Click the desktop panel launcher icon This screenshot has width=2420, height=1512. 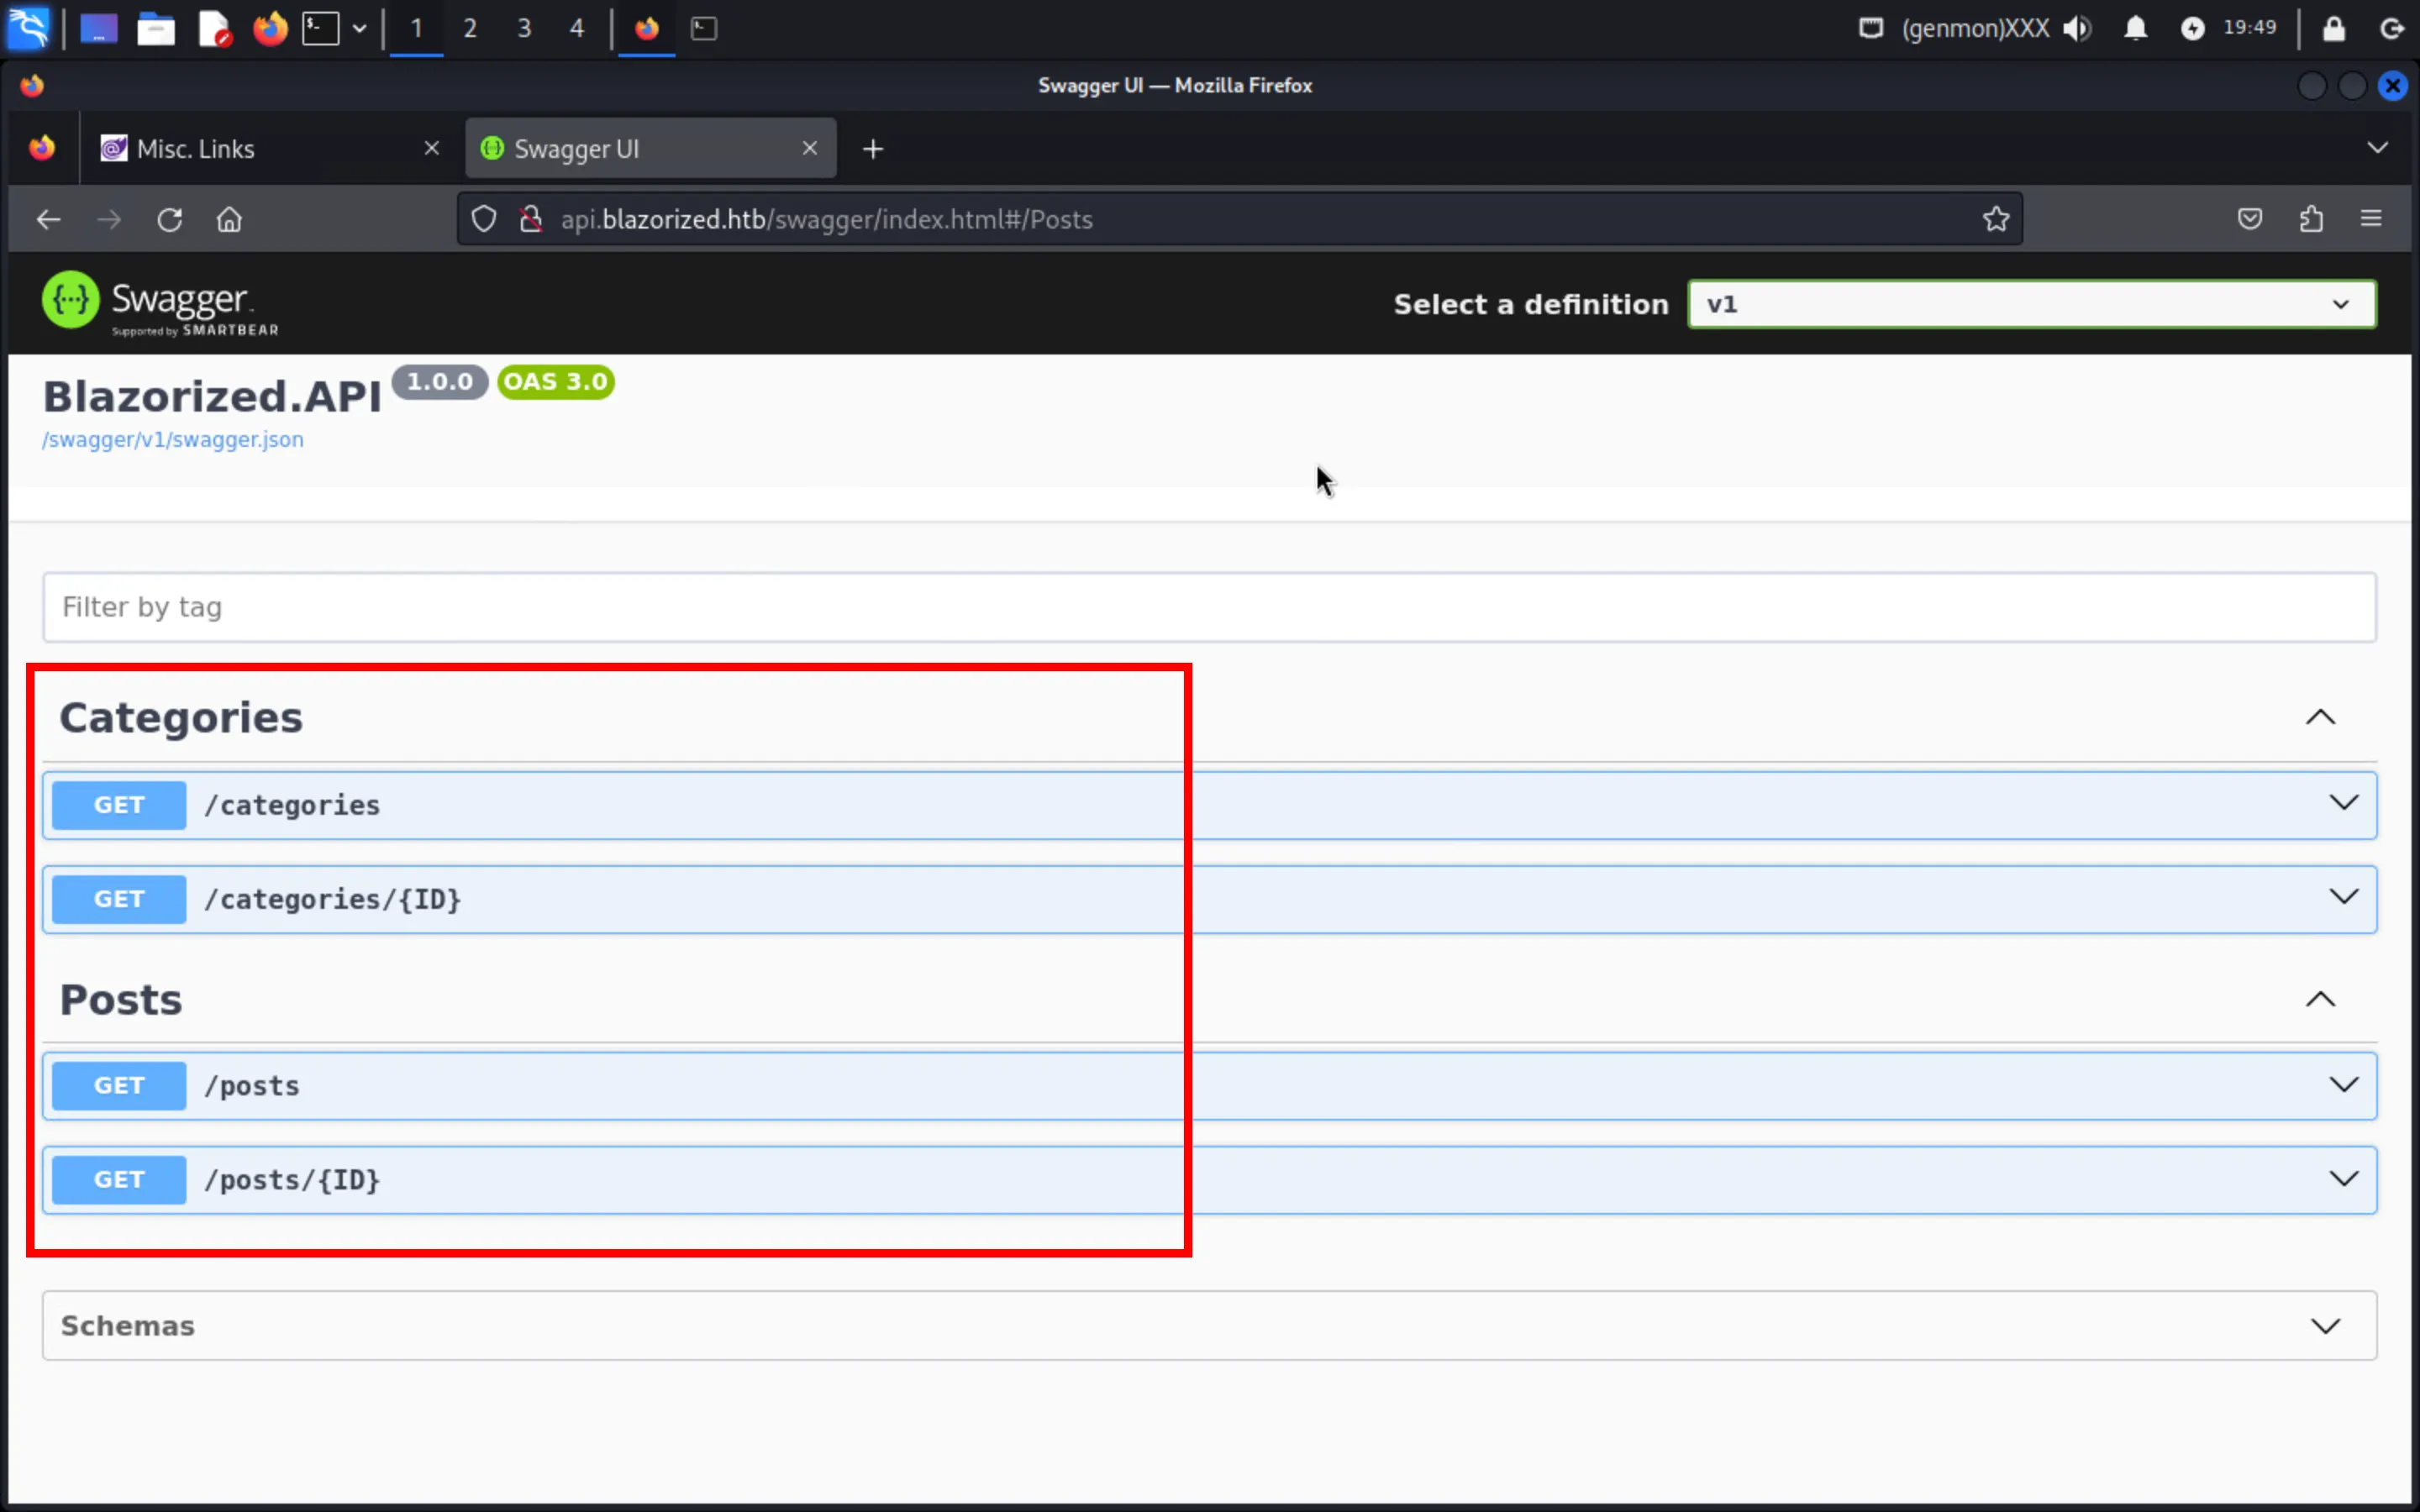click(x=98, y=29)
